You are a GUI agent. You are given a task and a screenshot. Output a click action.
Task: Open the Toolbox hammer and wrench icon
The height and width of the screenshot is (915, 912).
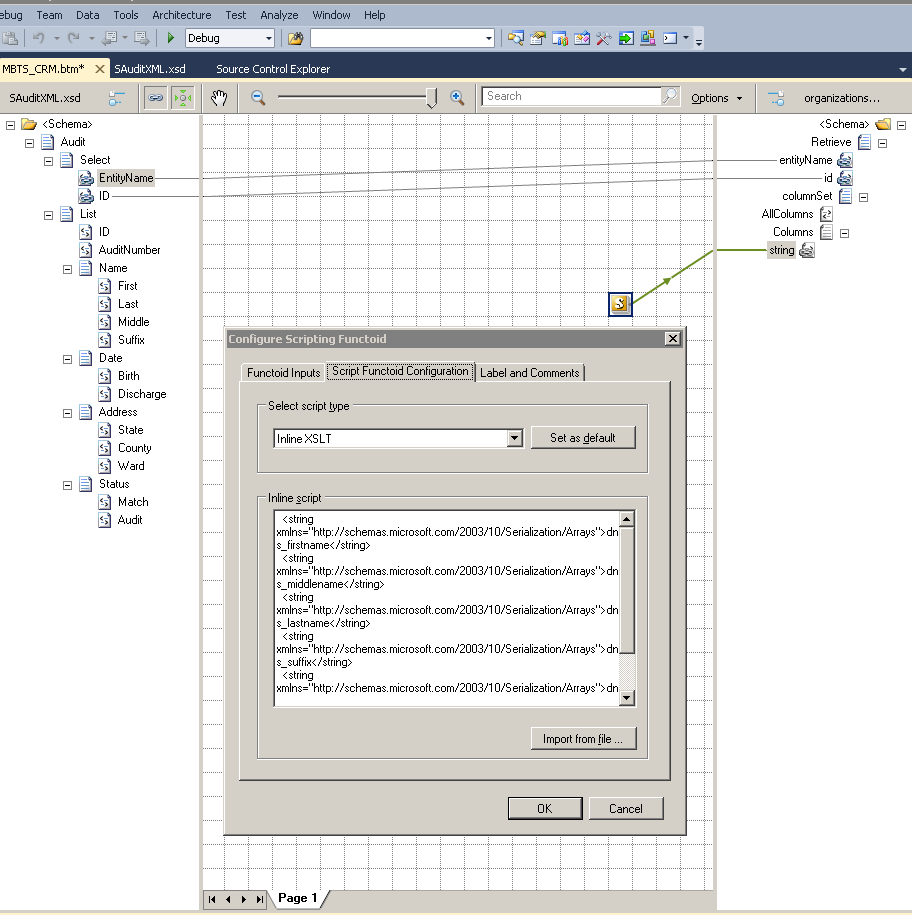coord(604,39)
